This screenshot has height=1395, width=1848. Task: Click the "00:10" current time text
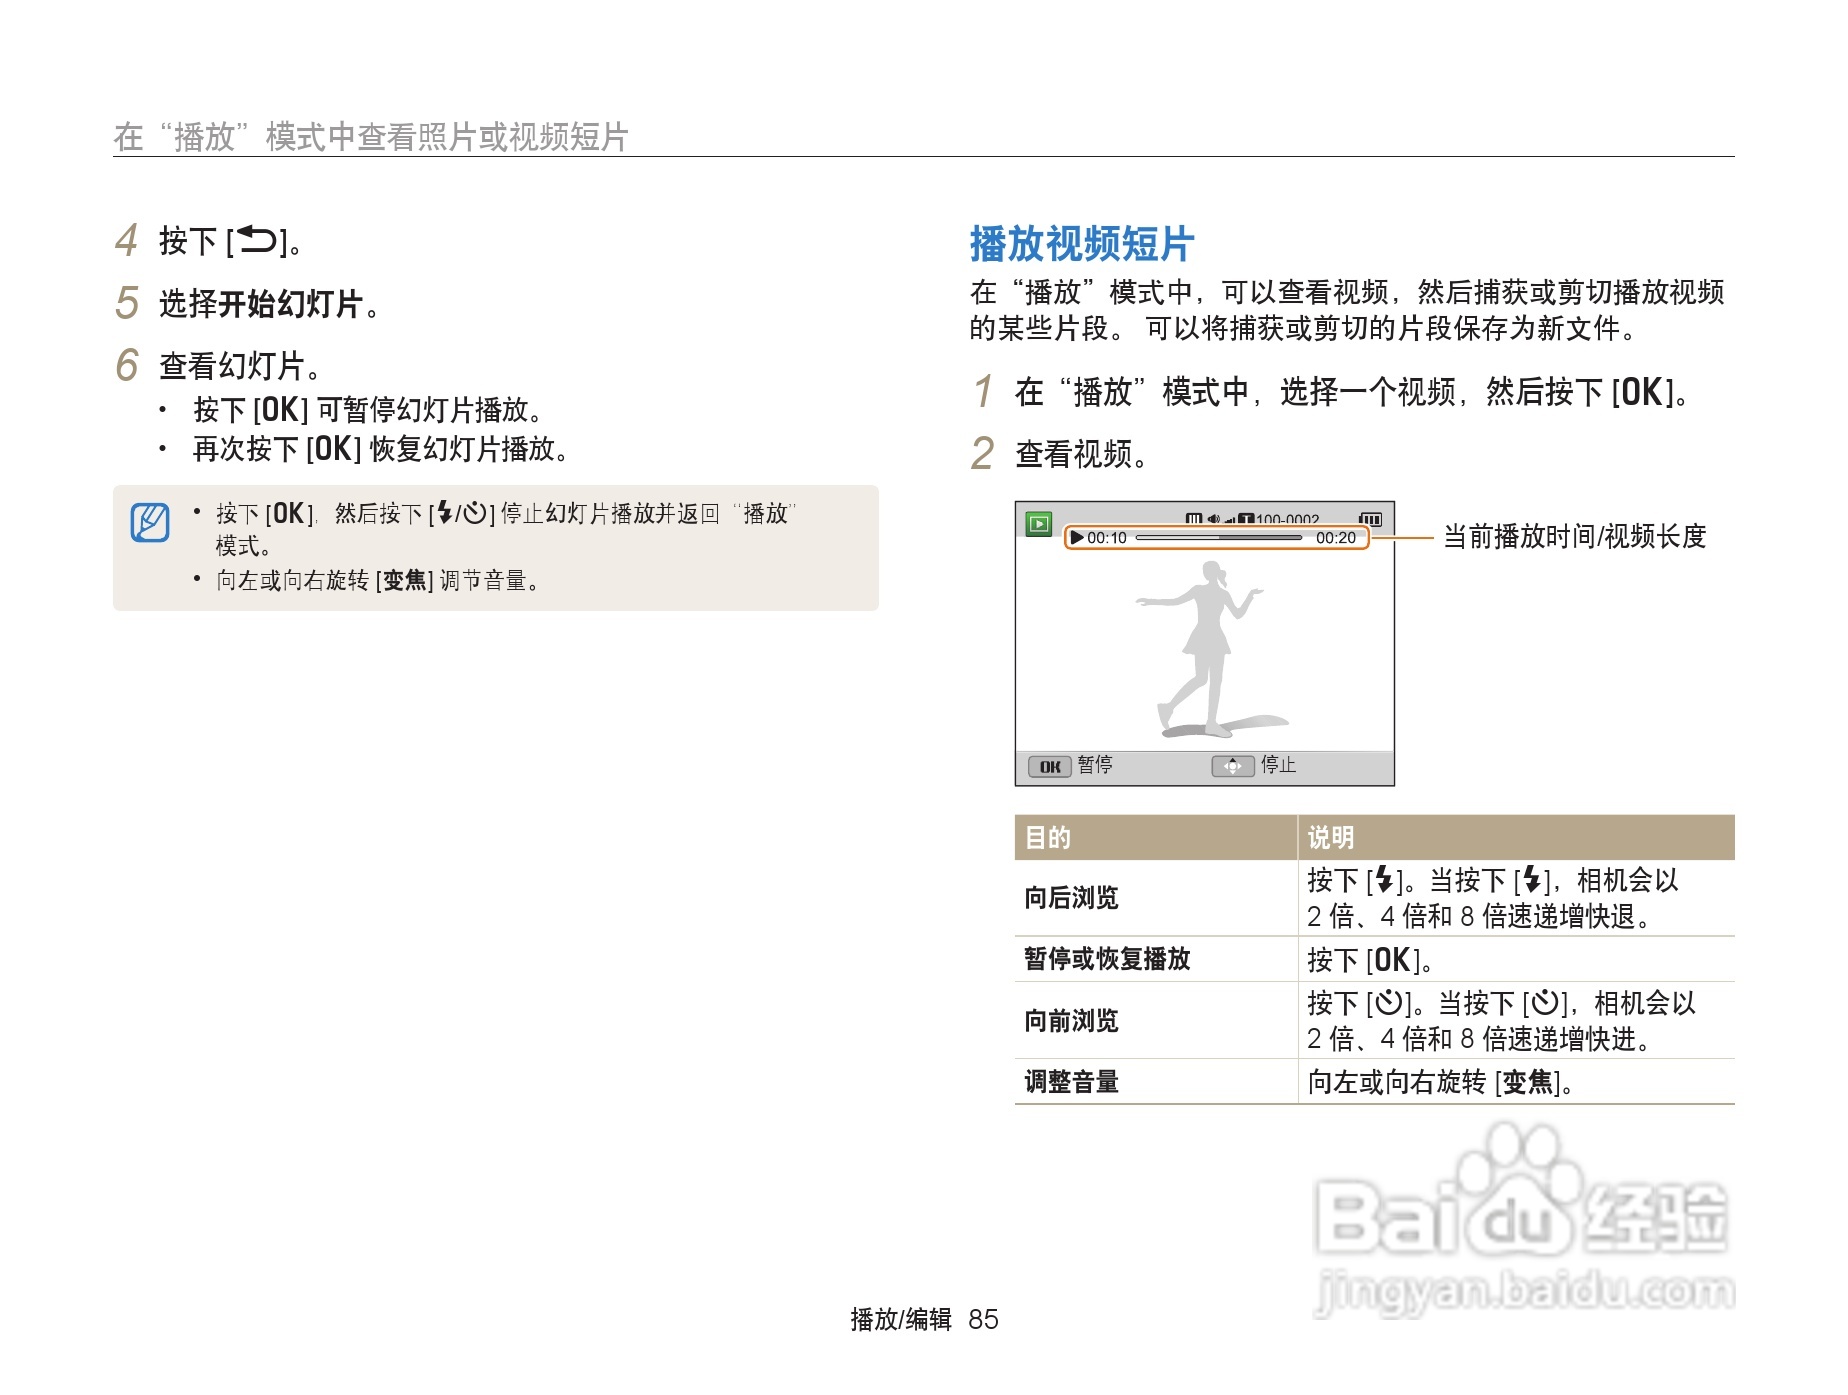coord(1107,538)
